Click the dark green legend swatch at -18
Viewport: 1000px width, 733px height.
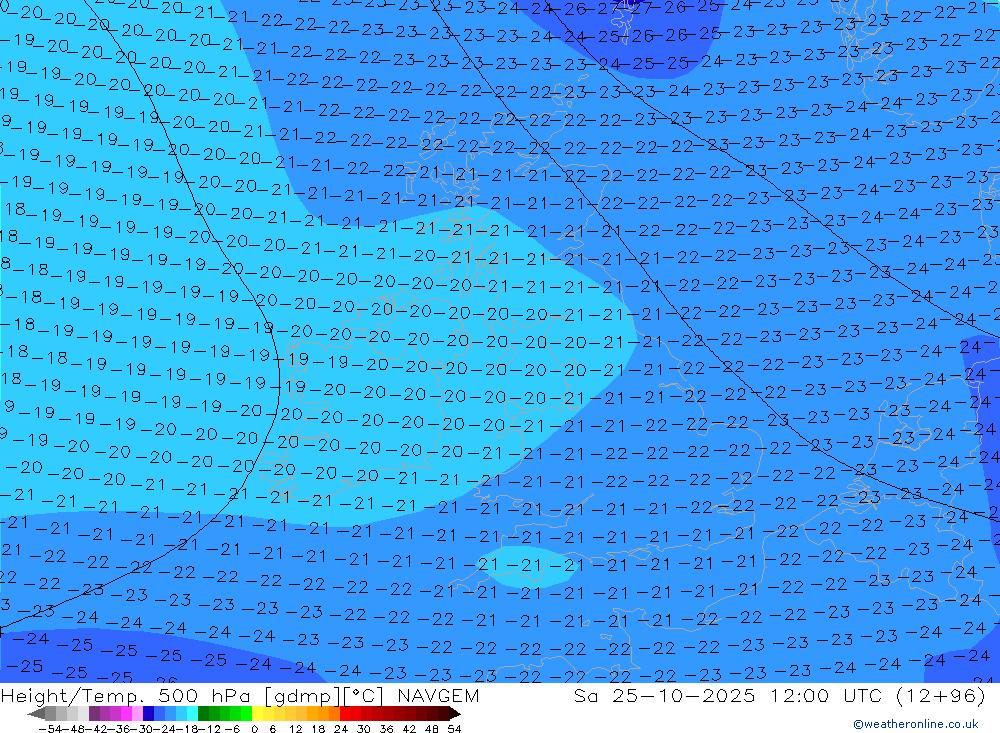[x=203, y=713]
